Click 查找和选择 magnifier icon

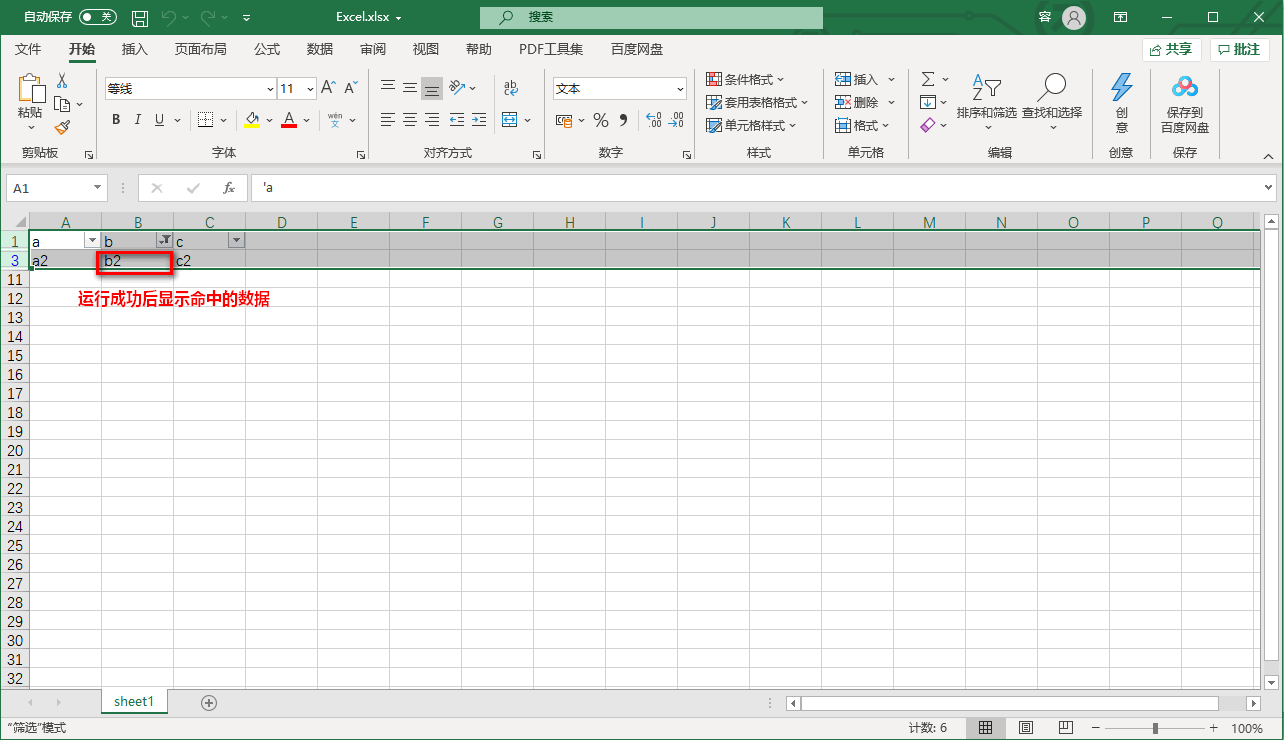(x=1052, y=89)
